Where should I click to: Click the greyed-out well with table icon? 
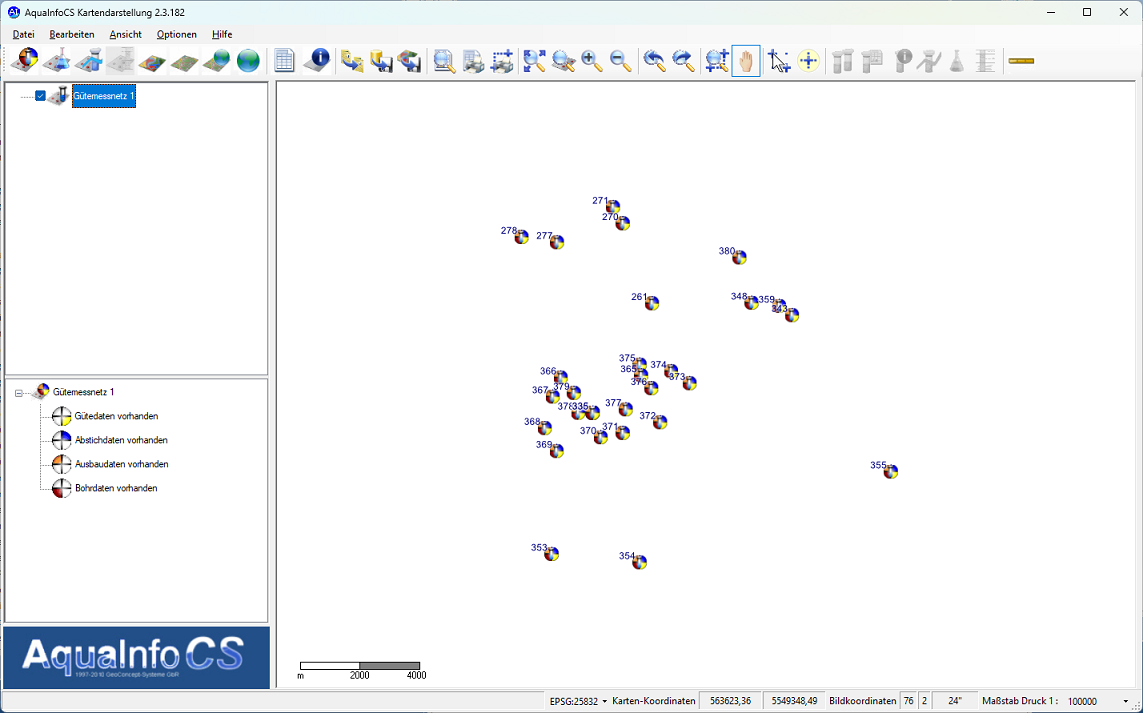click(x=873, y=61)
